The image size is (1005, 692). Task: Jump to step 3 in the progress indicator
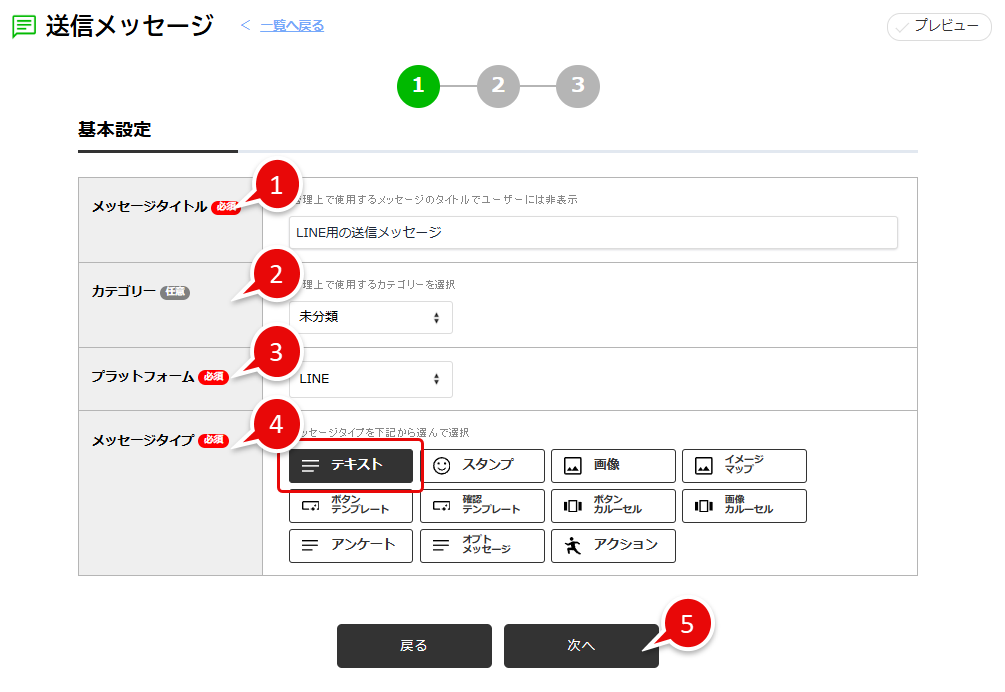click(x=578, y=86)
